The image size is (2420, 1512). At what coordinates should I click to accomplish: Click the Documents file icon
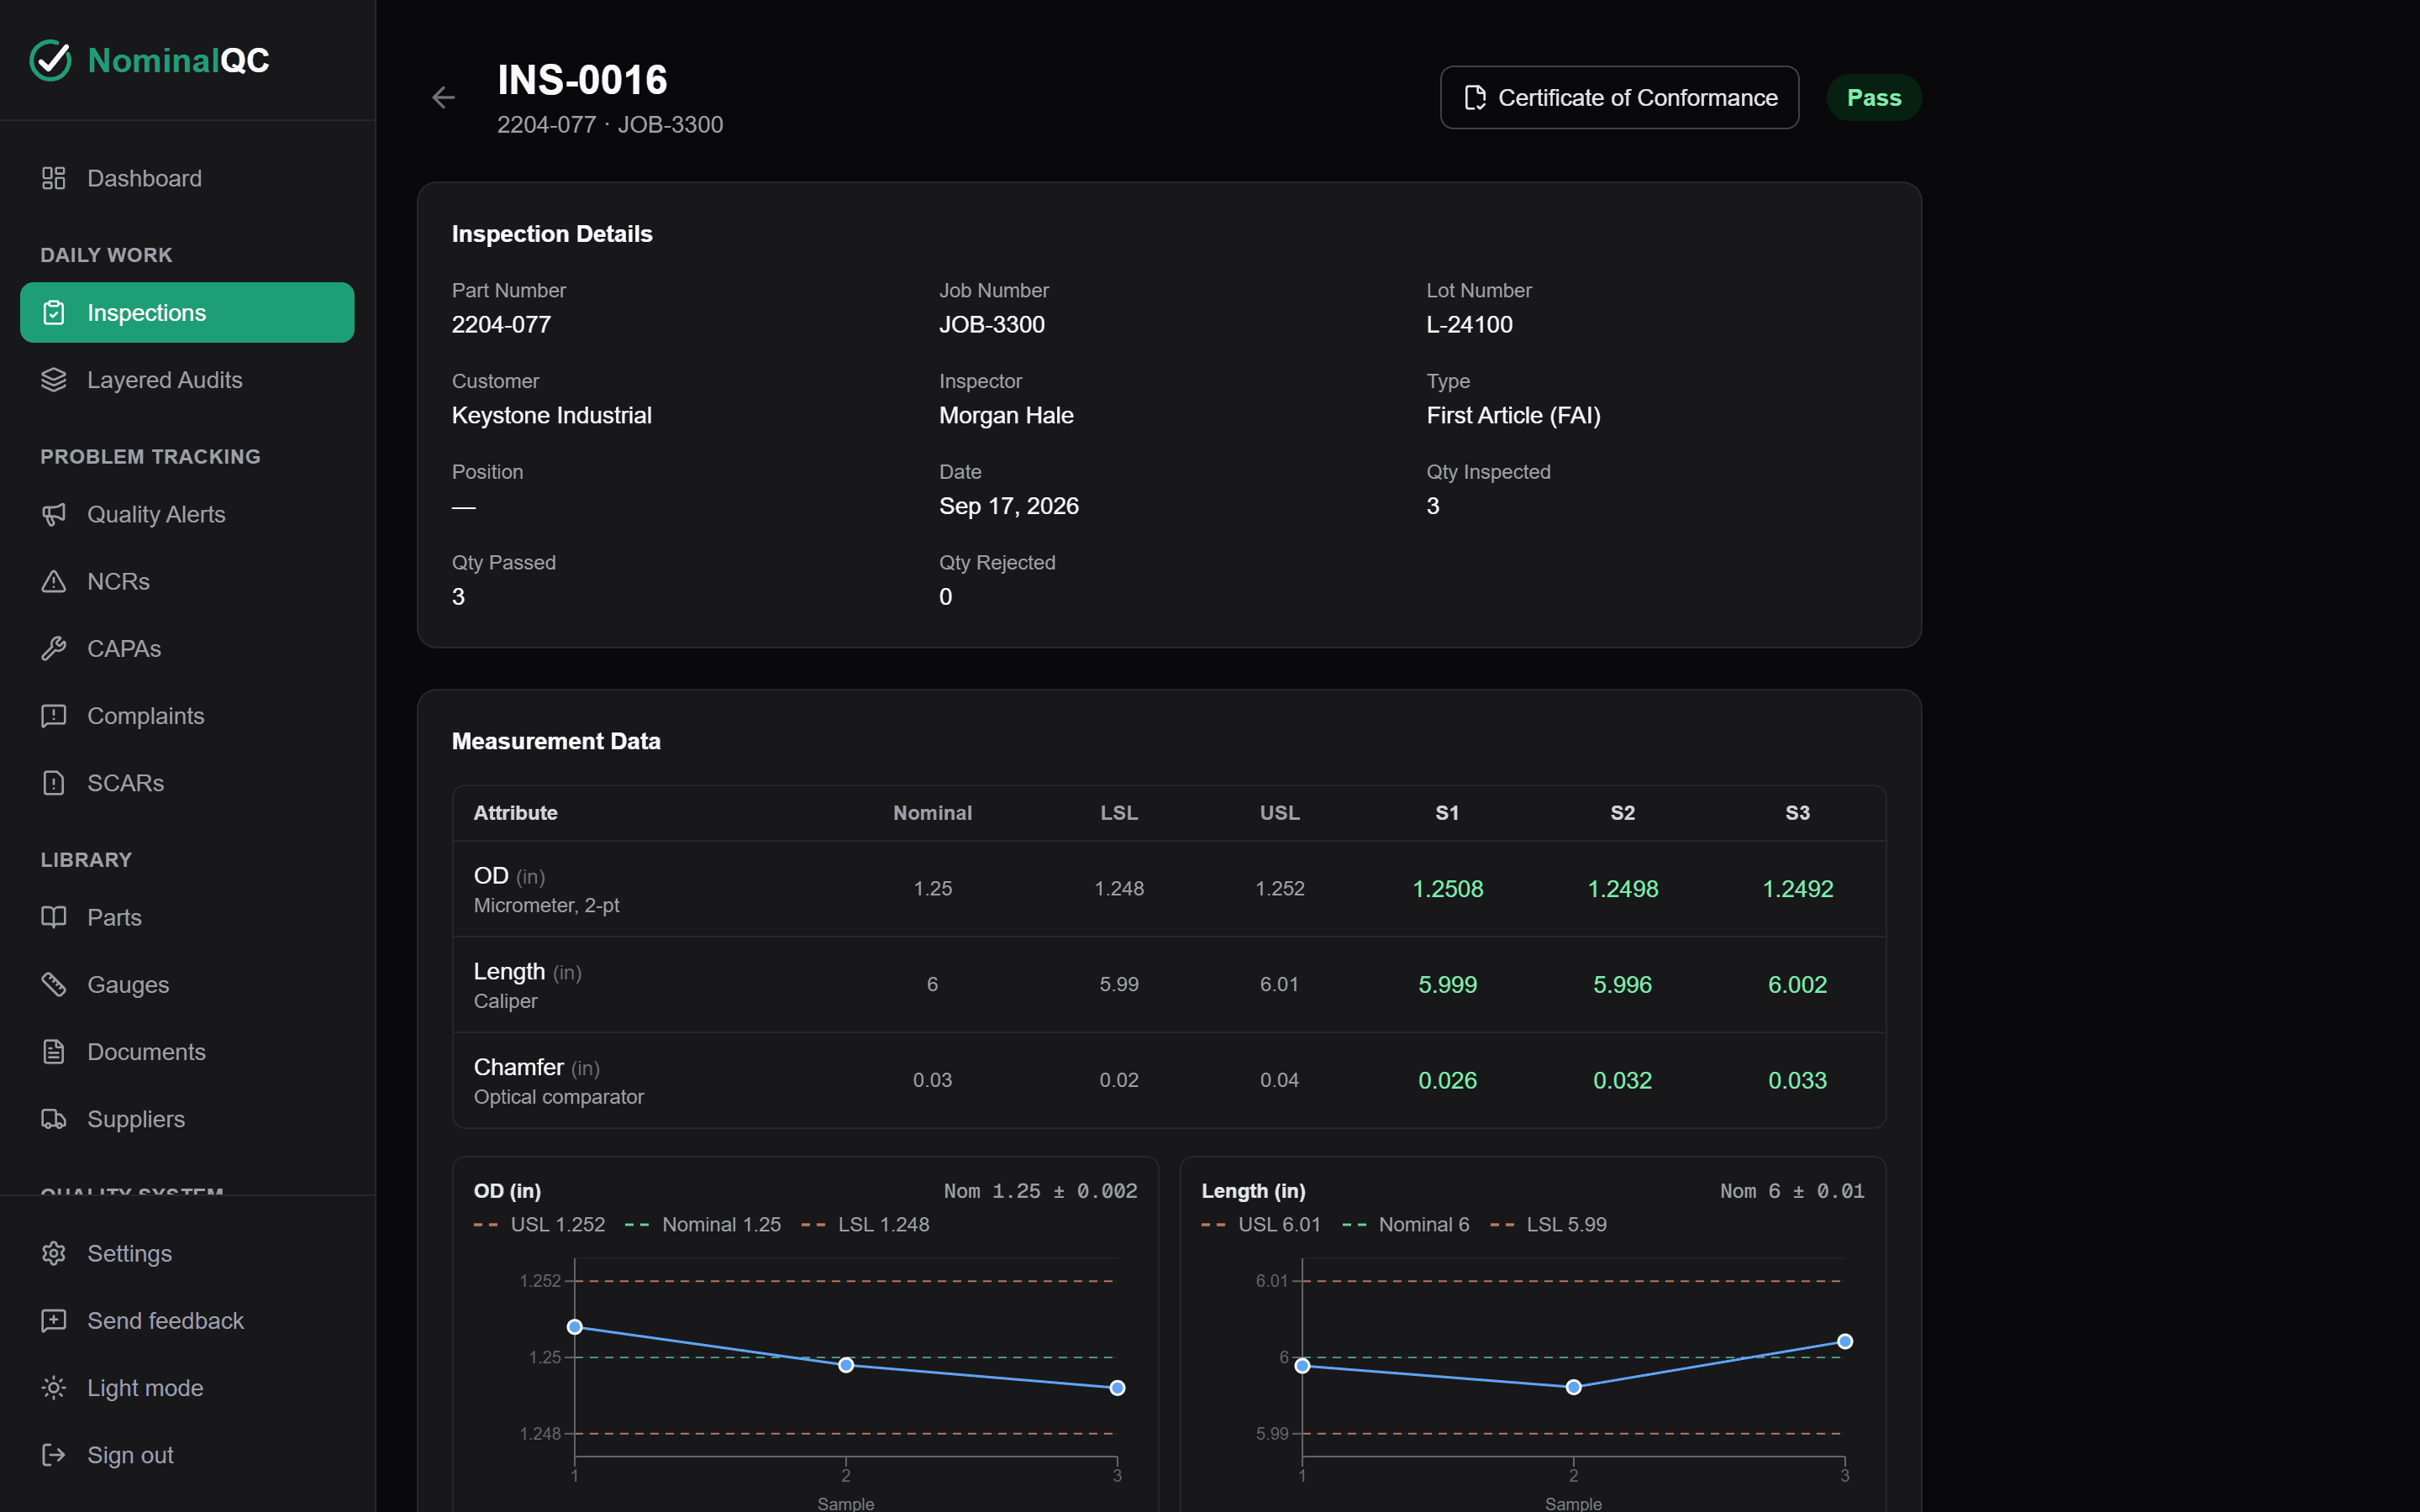click(54, 1052)
